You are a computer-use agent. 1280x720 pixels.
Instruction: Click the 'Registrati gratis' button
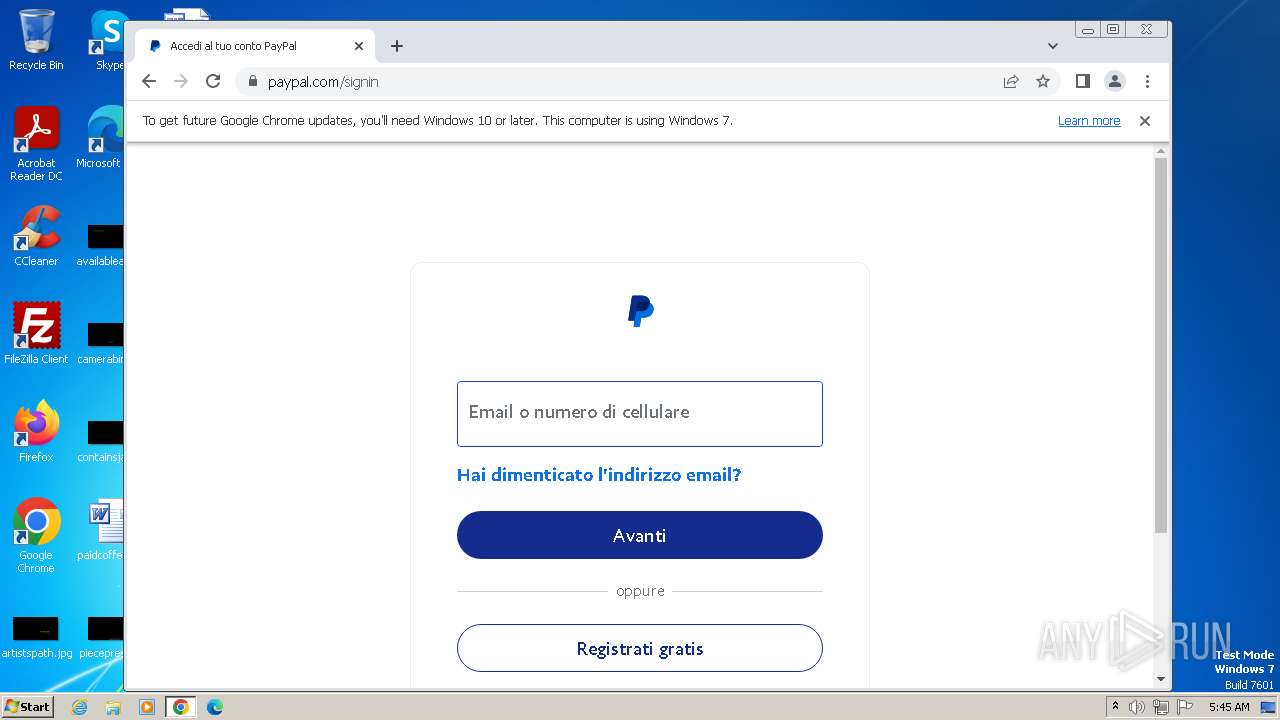tap(640, 648)
